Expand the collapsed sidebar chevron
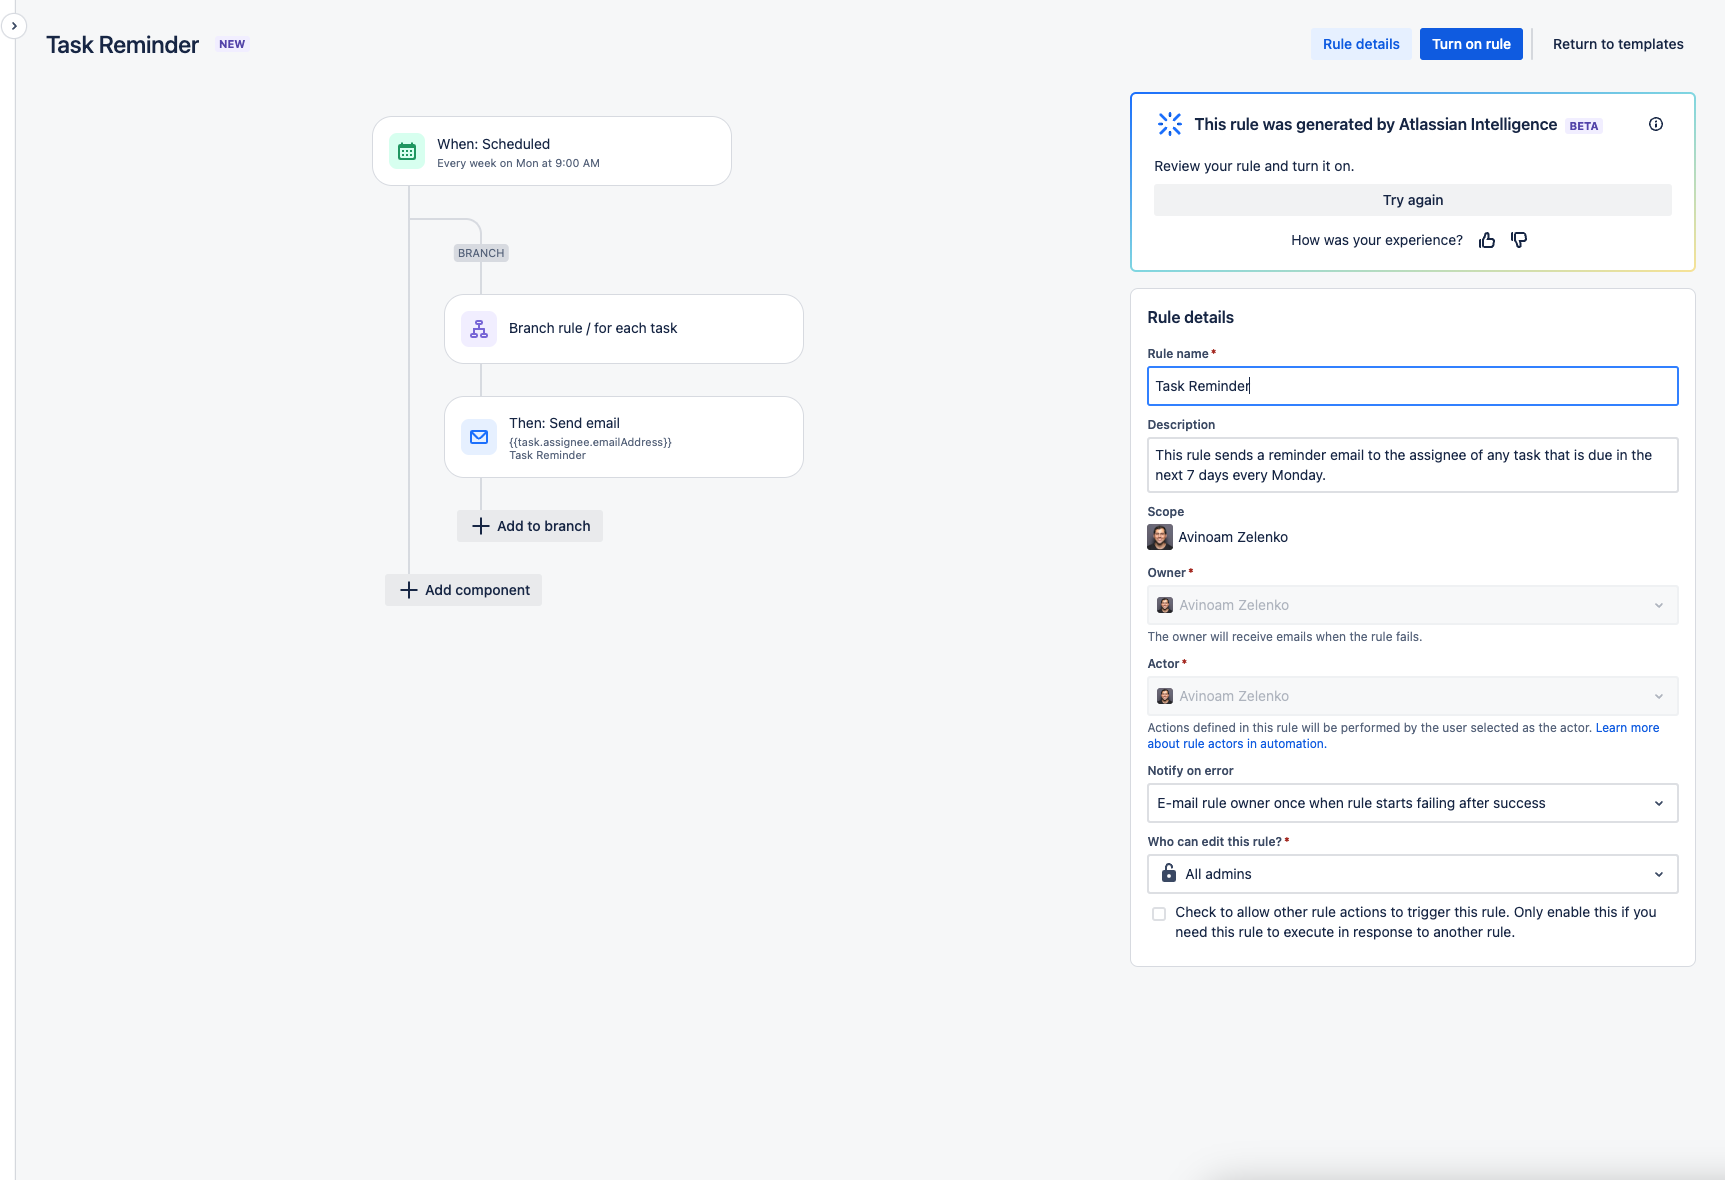This screenshot has width=1725, height=1180. (14, 26)
